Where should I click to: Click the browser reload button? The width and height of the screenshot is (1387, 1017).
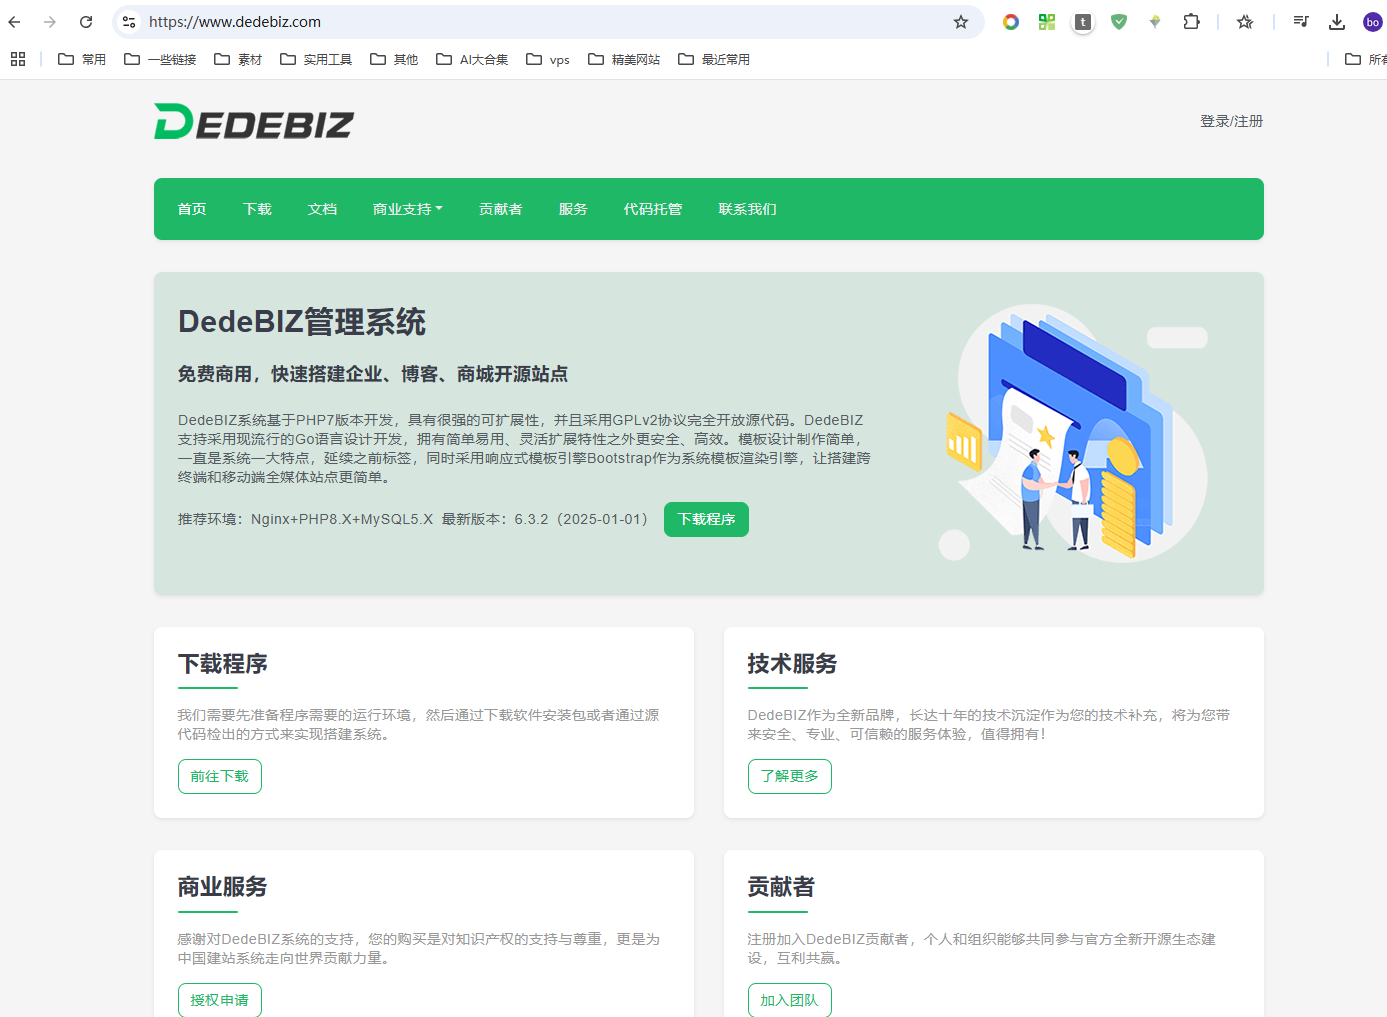click(x=86, y=22)
